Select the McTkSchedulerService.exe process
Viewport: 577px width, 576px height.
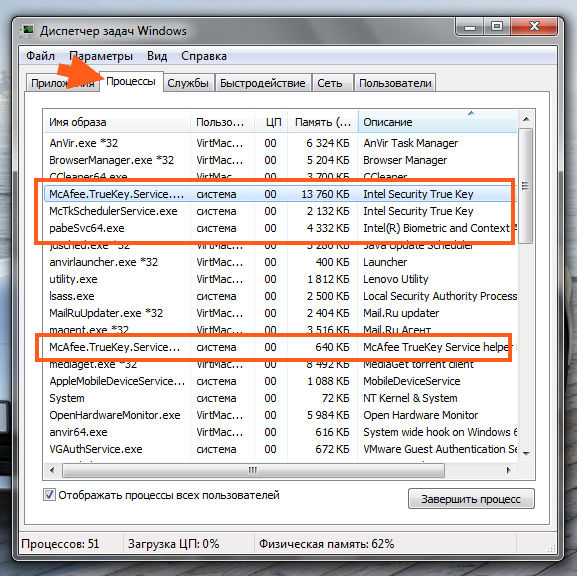[x=280, y=211]
